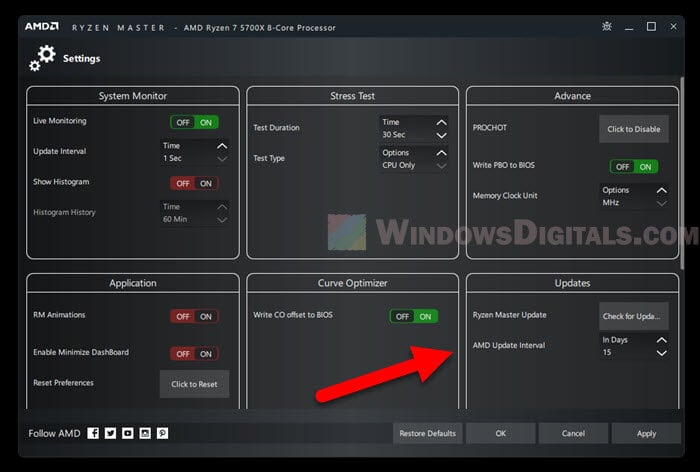Increase AMD Update Interval days
The width and height of the screenshot is (700, 473).
click(662, 340)
